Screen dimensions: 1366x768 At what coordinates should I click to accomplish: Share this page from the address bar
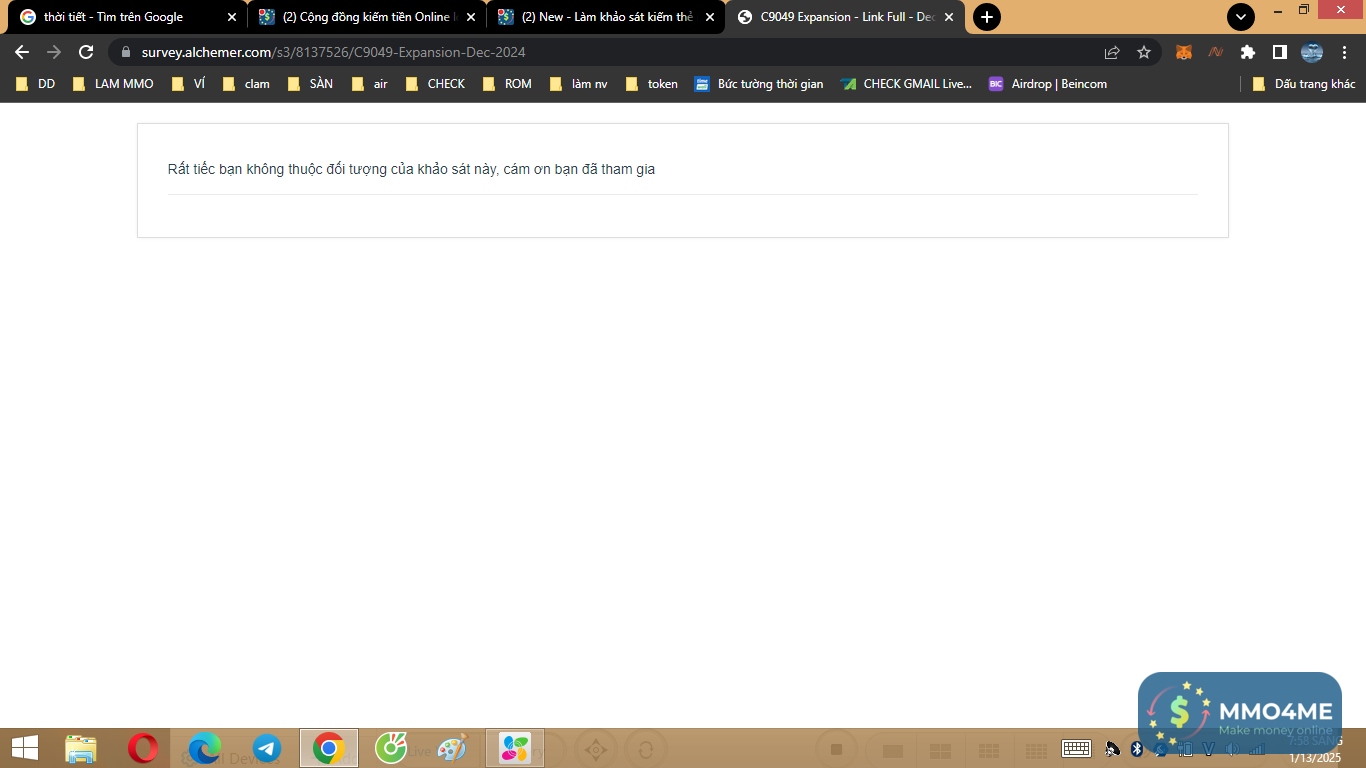pyautogui.click(x=1112, y=52)
